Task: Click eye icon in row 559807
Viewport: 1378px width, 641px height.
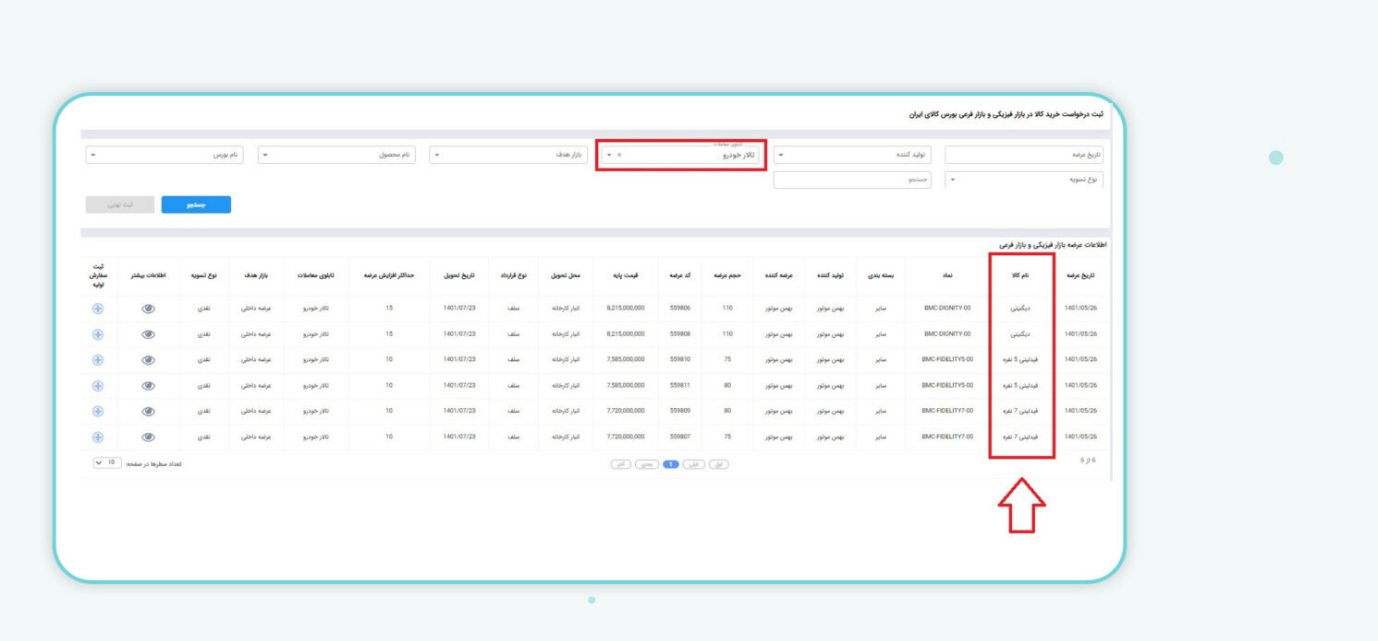Action: point(148,437)
